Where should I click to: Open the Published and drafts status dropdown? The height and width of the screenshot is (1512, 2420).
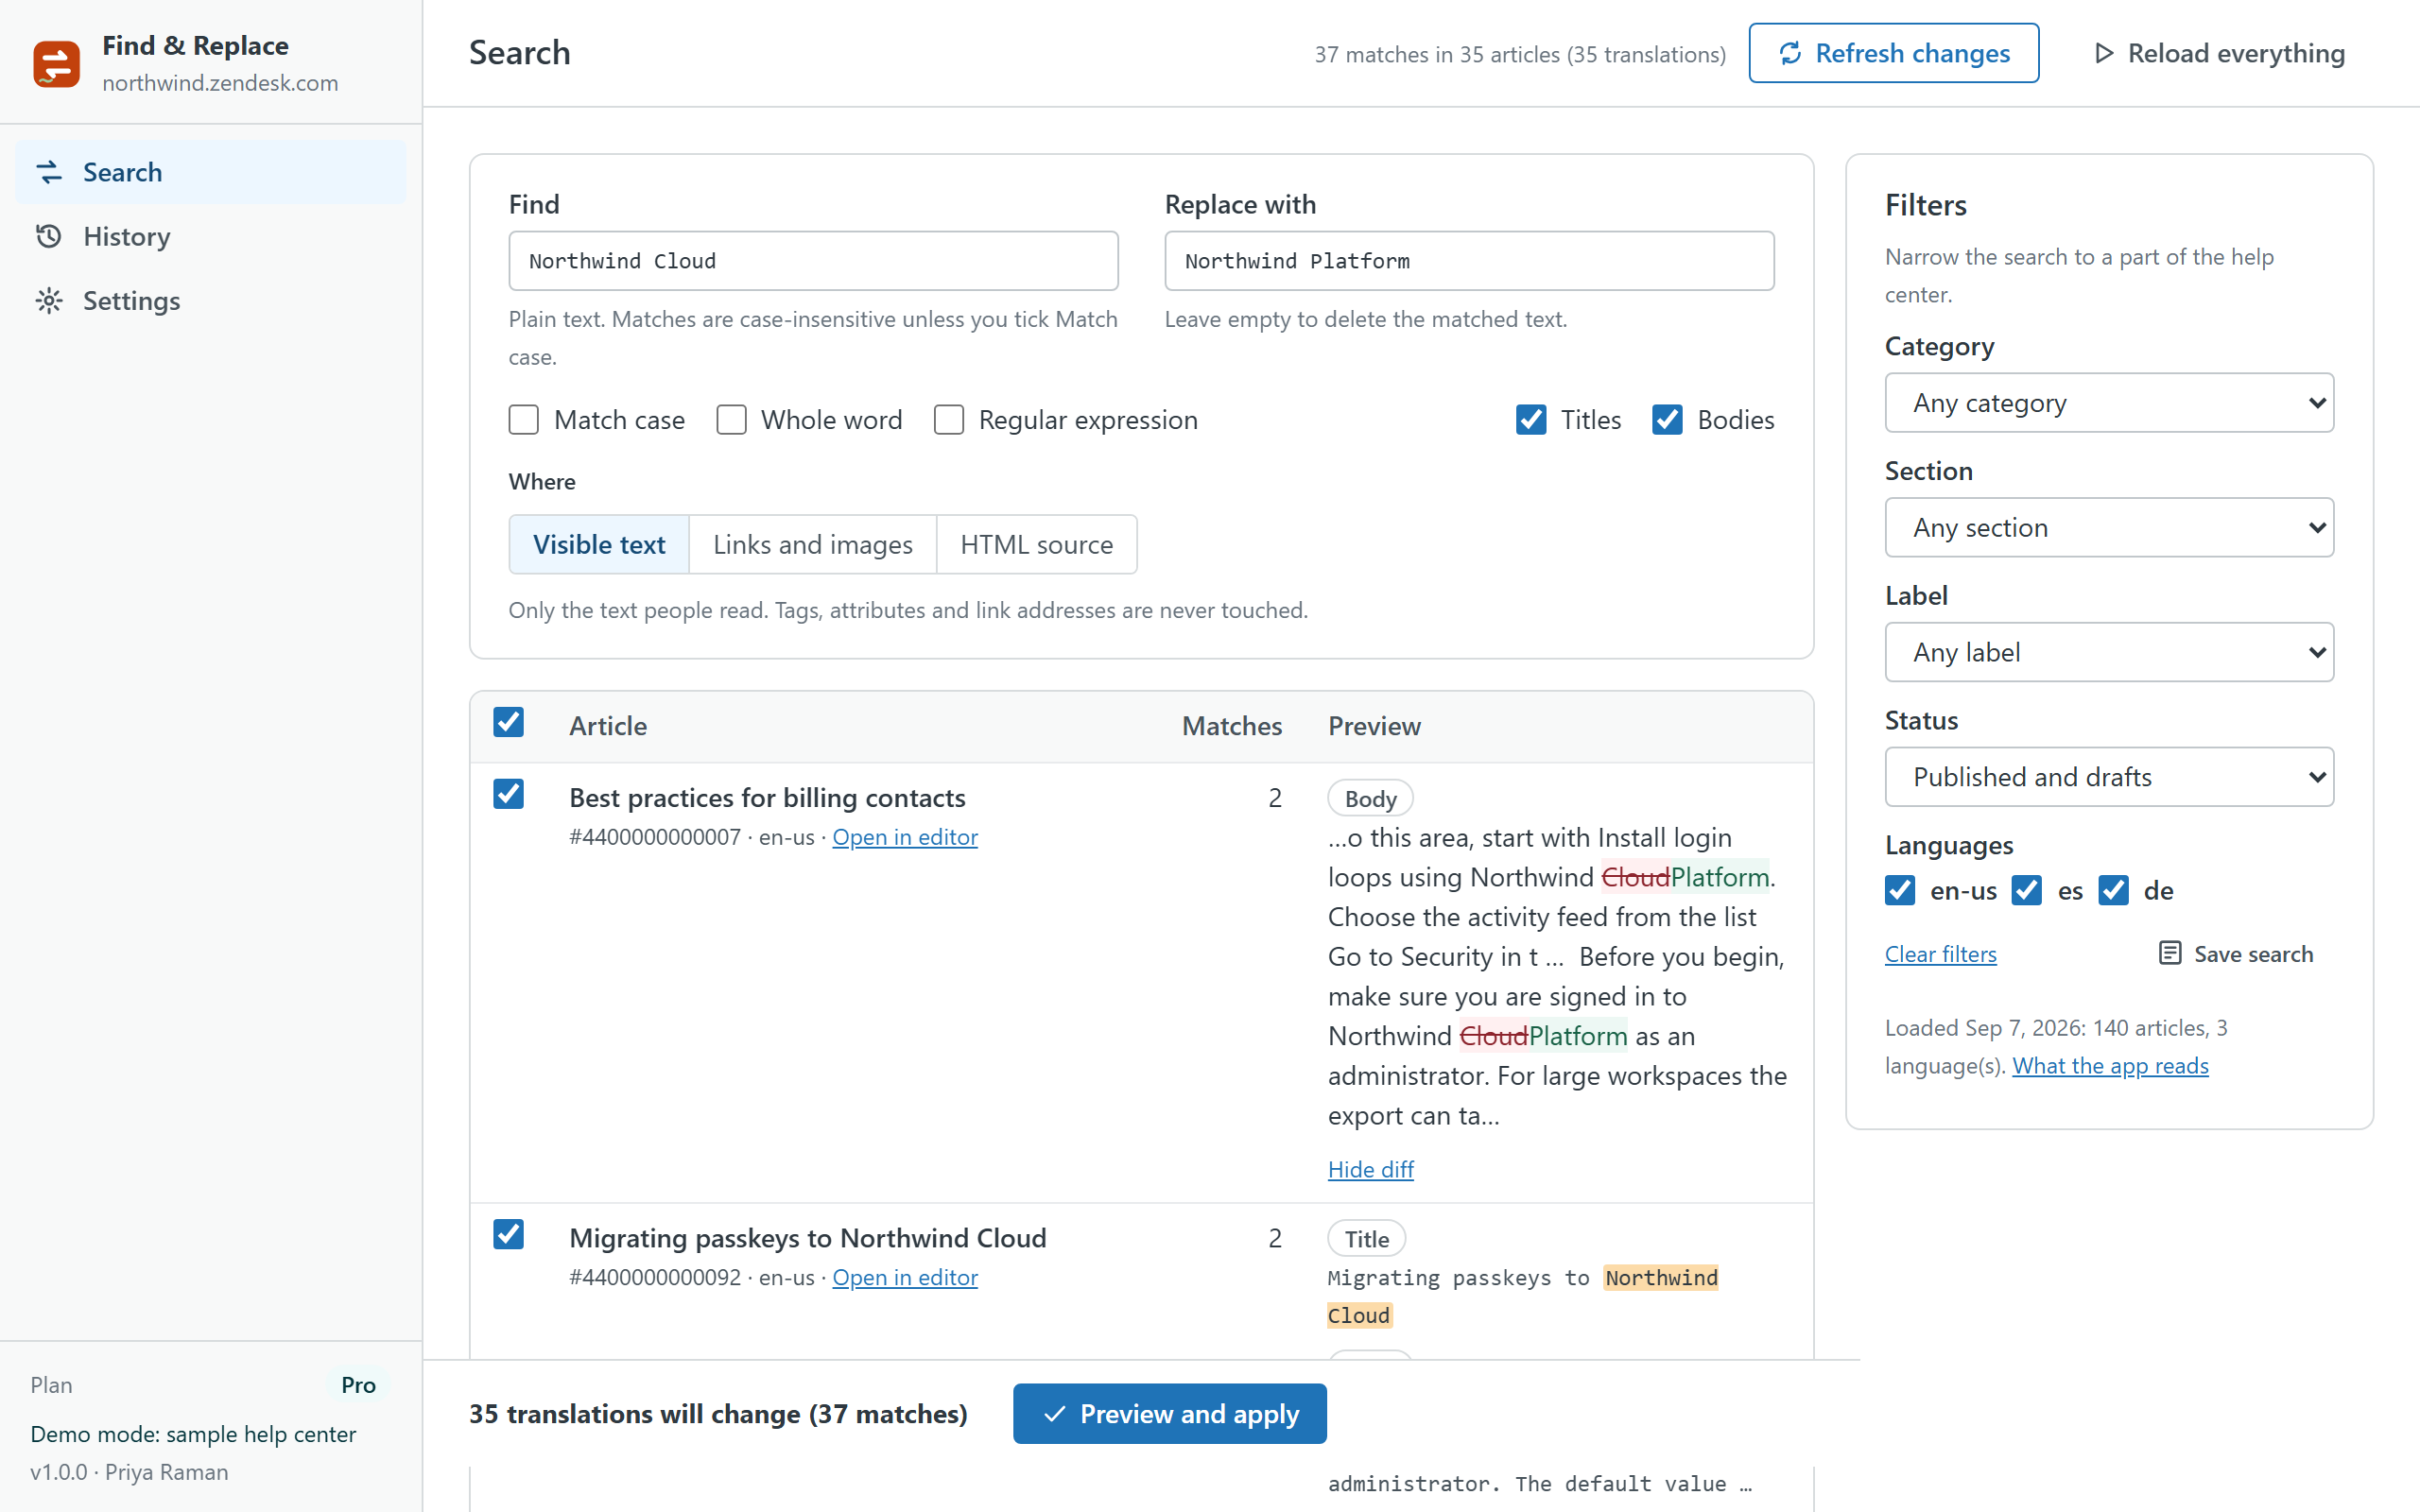pos(2109,777)
